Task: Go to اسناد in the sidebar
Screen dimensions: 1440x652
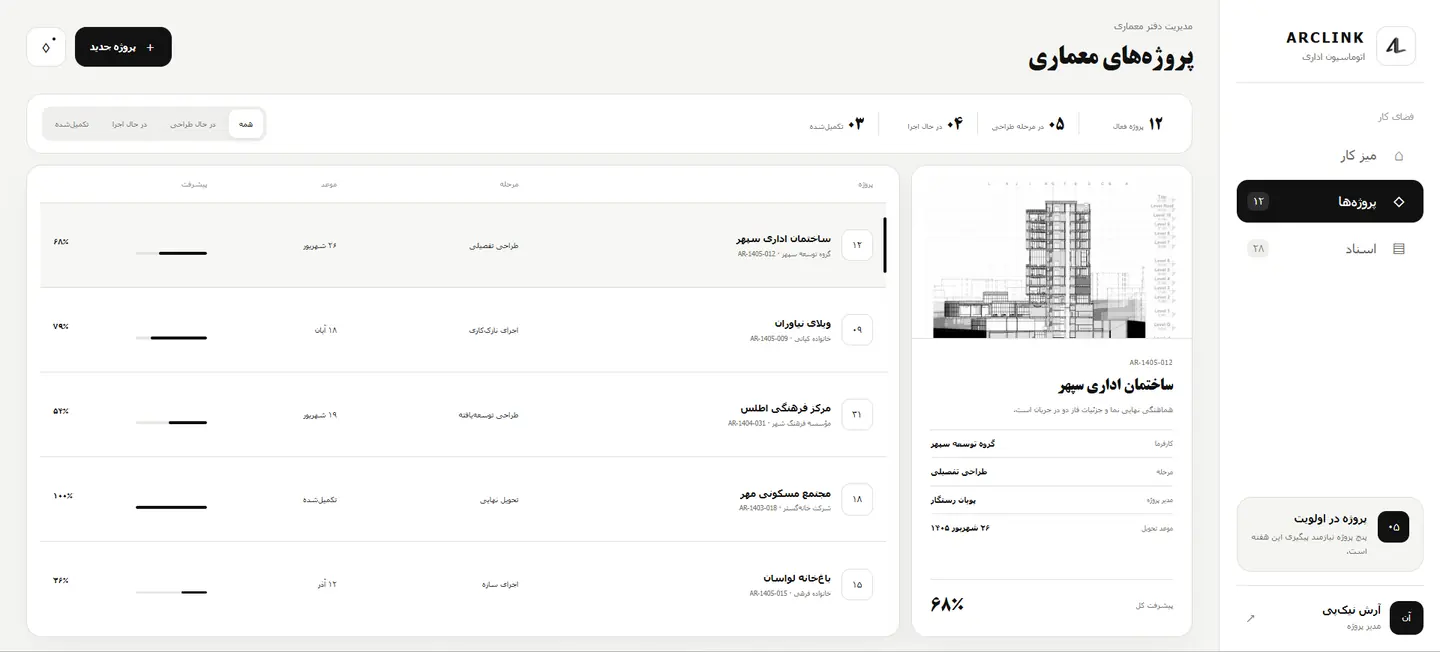Action: pyautogui.click(x=1330, y=248)
